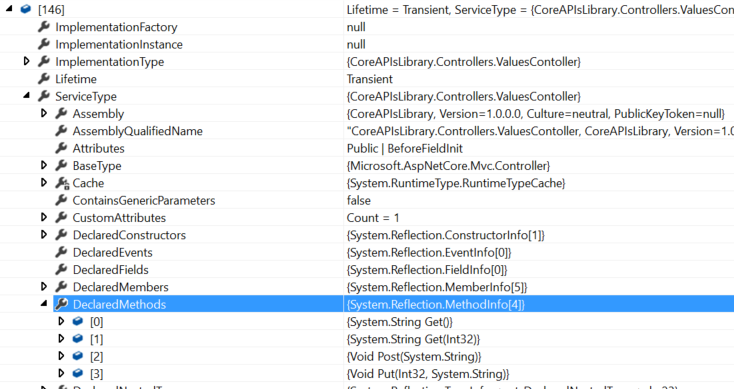734x389 pixels.
Task: Click the wrench icon beside ImplementationType
Action: click(x=44, y=61)
